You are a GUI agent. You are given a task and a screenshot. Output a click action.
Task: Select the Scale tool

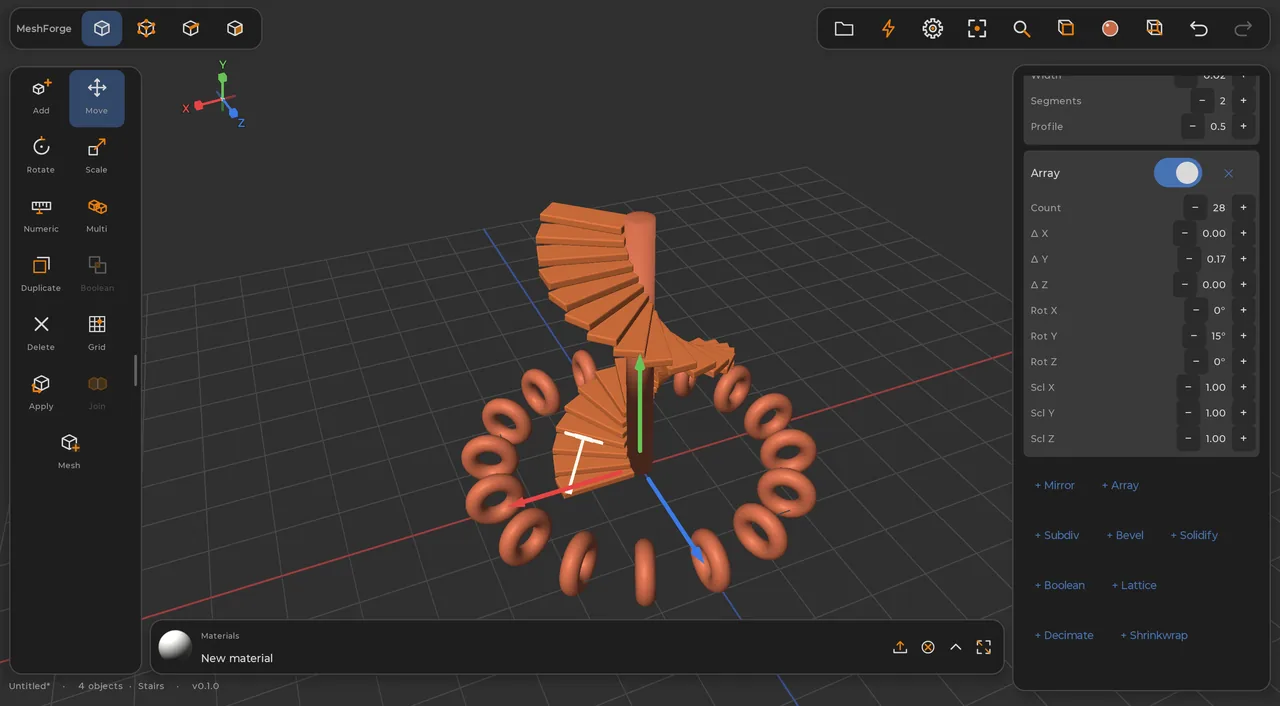pyautogui.click(x=97, y=156)
